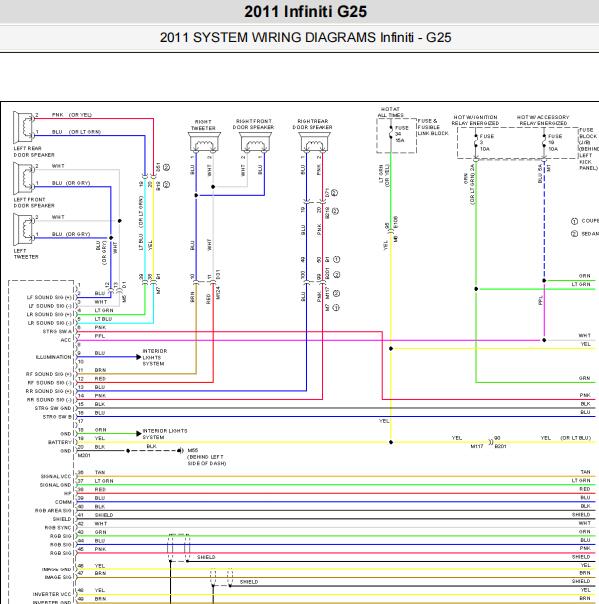599x604 pixels.
Task: Click the "M201" connector label
Action: click(84, 455)
